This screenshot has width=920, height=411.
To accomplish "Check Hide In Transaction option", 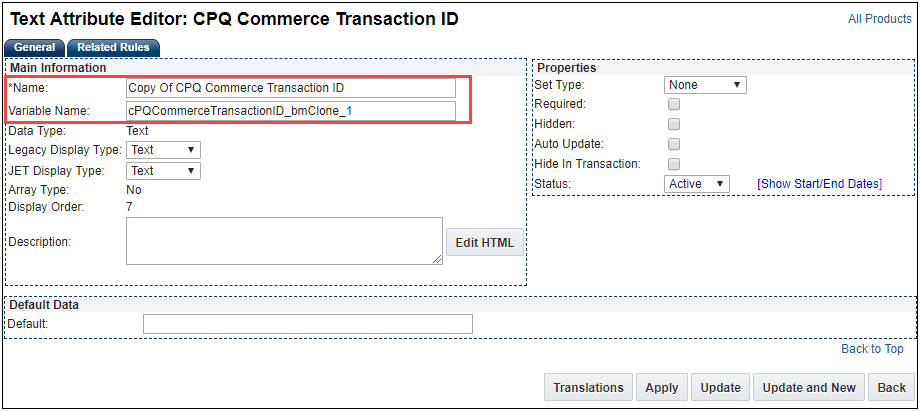I will [674, 164].
